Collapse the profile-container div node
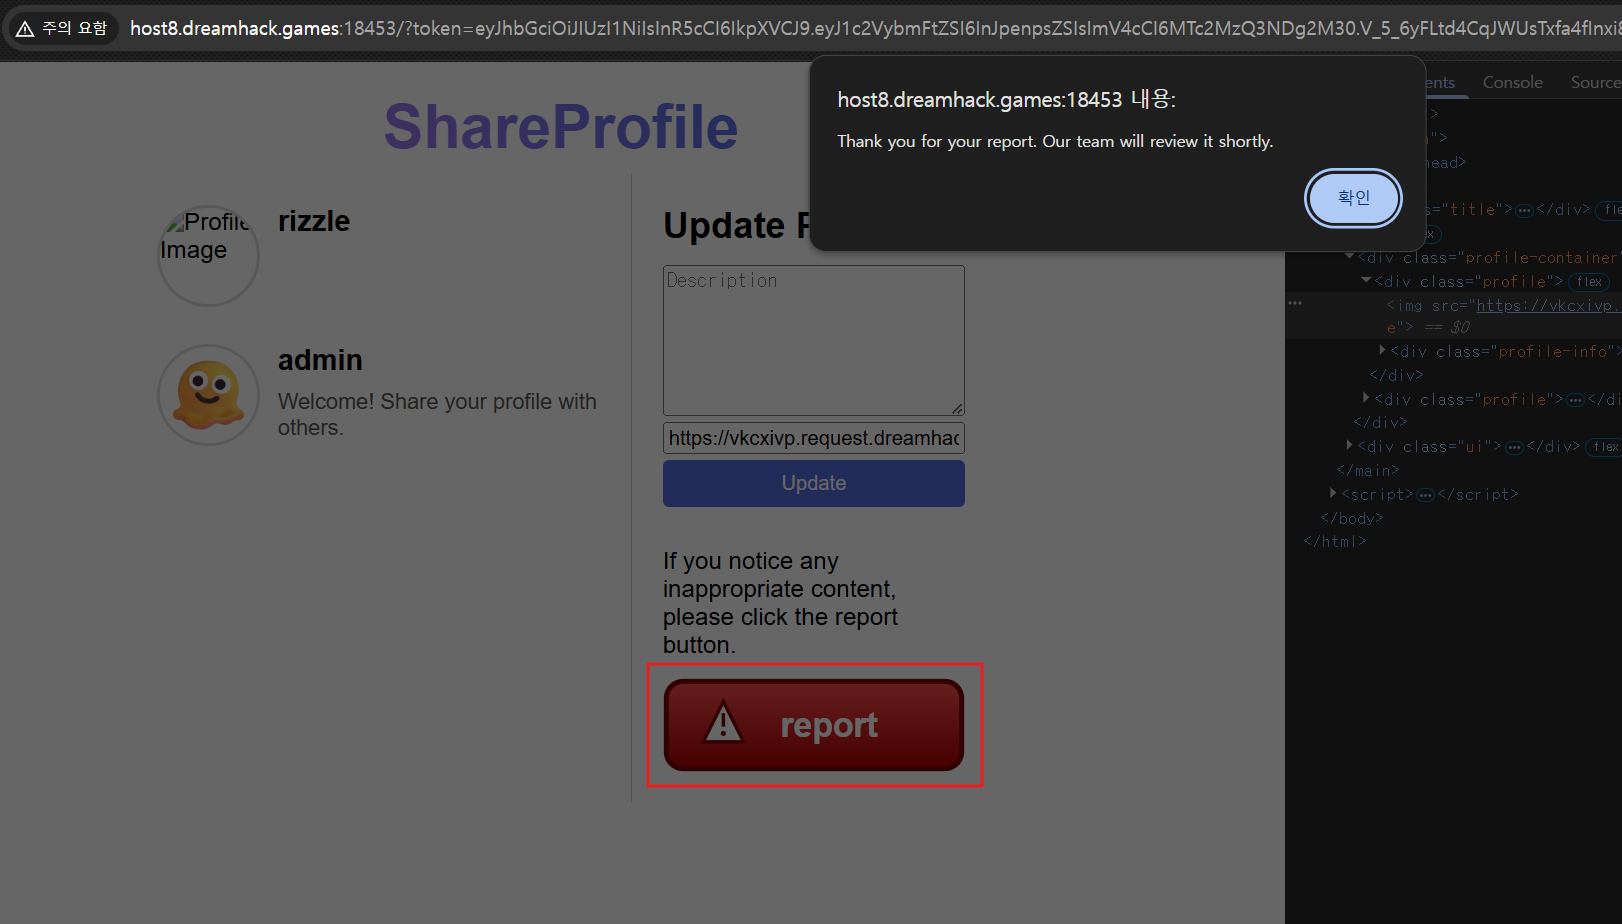 coord(1349,257)
